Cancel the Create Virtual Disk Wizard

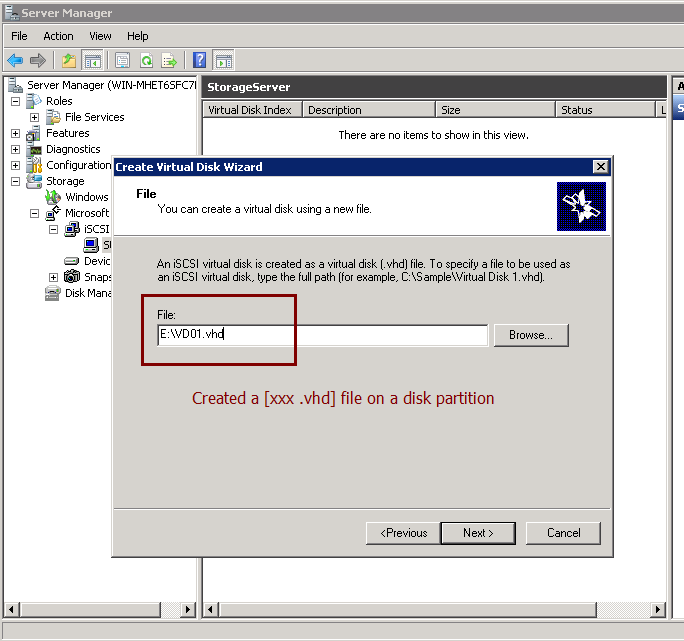(x=563, y=533)
